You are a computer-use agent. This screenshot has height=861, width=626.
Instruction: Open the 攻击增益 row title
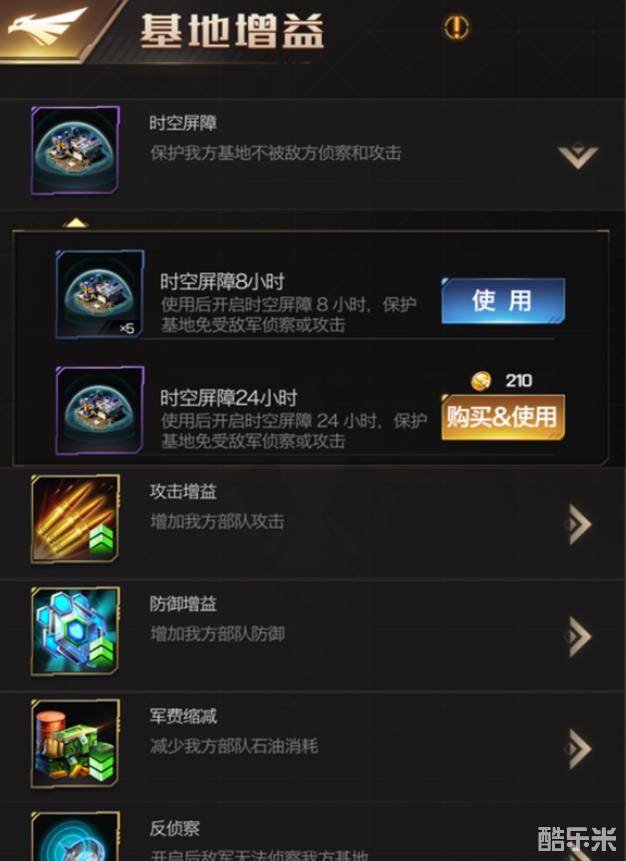183,491
